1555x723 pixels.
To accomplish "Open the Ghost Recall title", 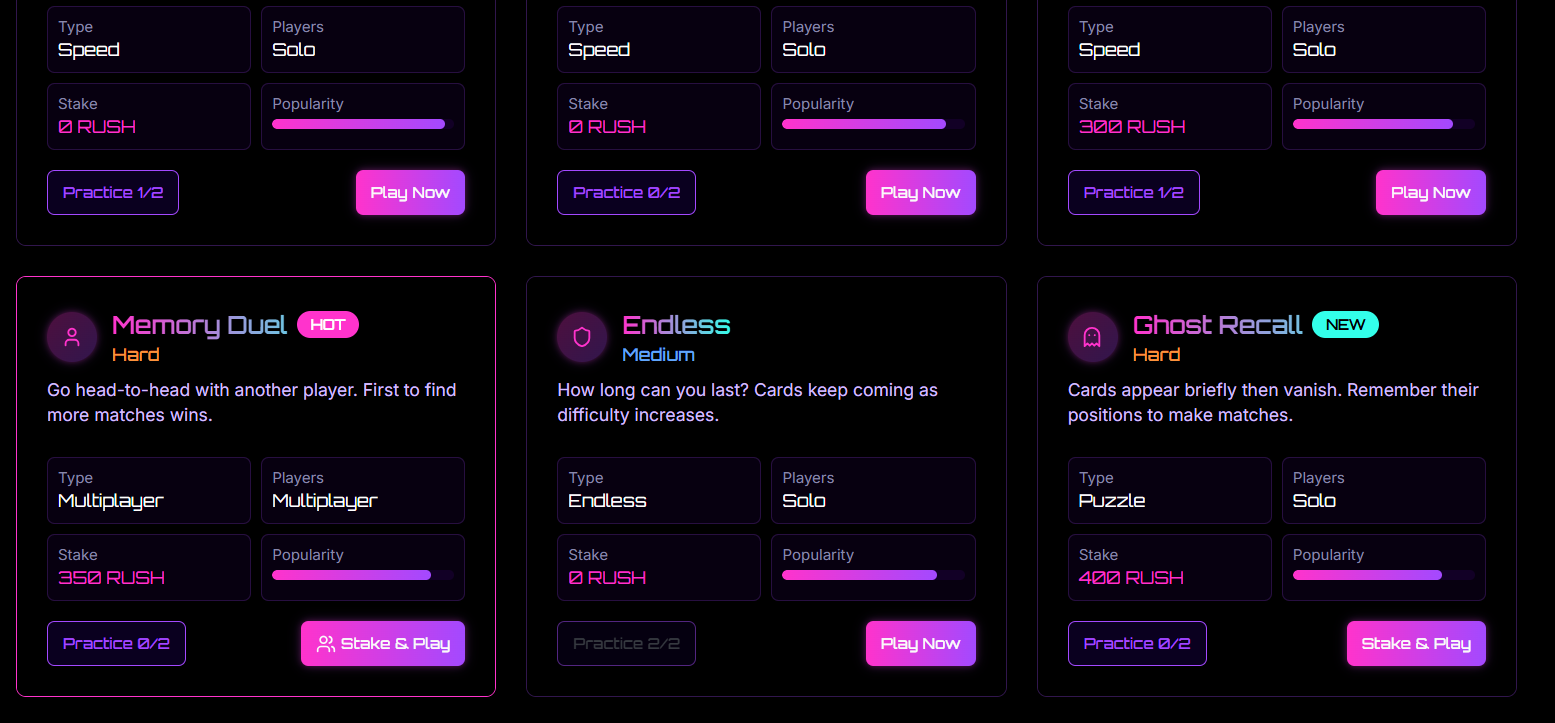I will [1217, 325].
